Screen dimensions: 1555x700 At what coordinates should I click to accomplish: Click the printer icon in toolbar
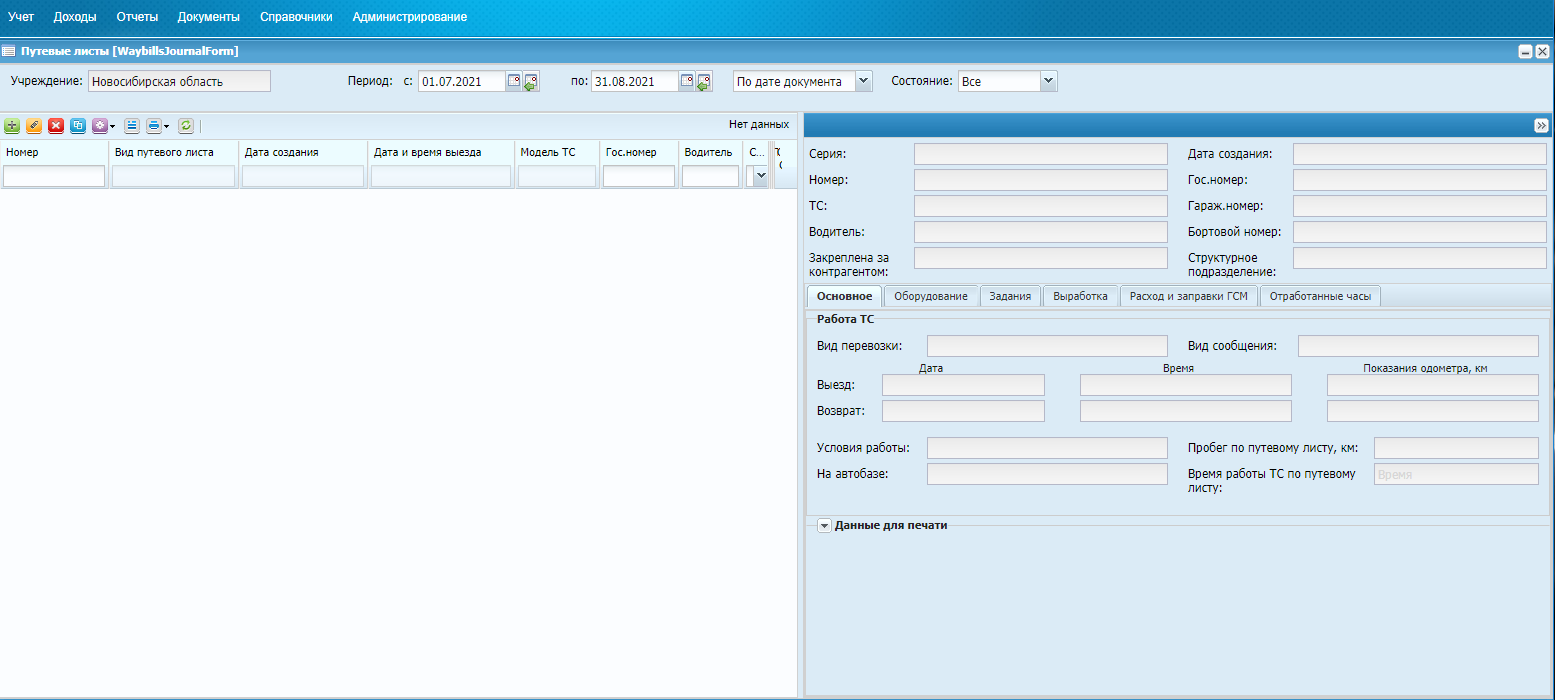click(x=153, y=126)
